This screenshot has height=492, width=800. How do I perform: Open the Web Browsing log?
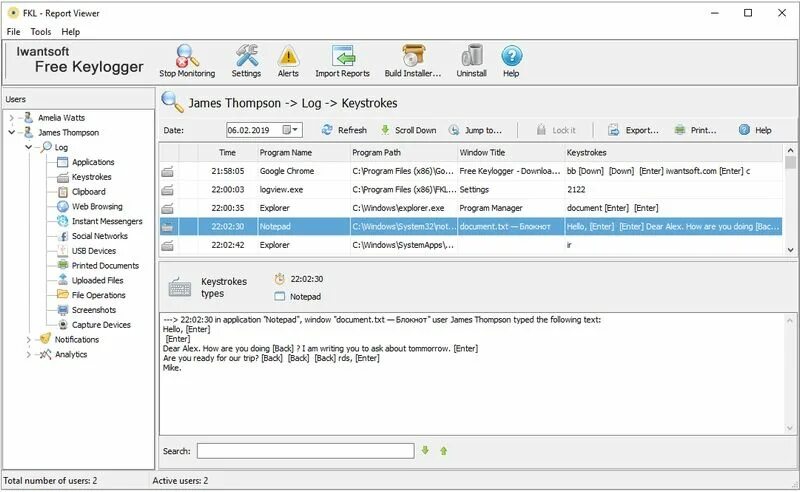tap(97, 207)
